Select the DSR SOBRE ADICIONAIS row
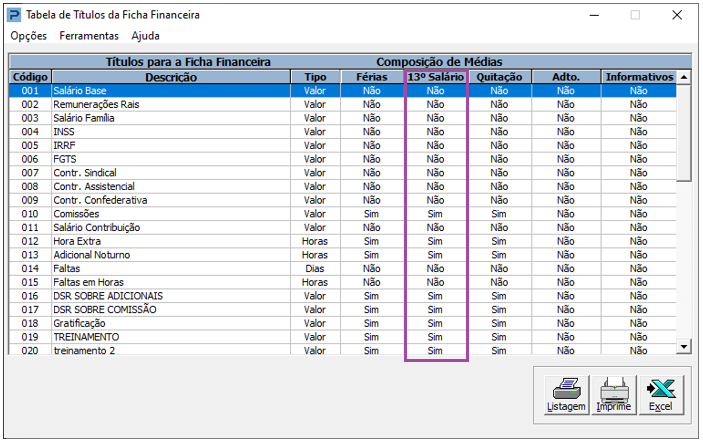The height and width of the screenshot is (443, 703). tap(343, 296)
